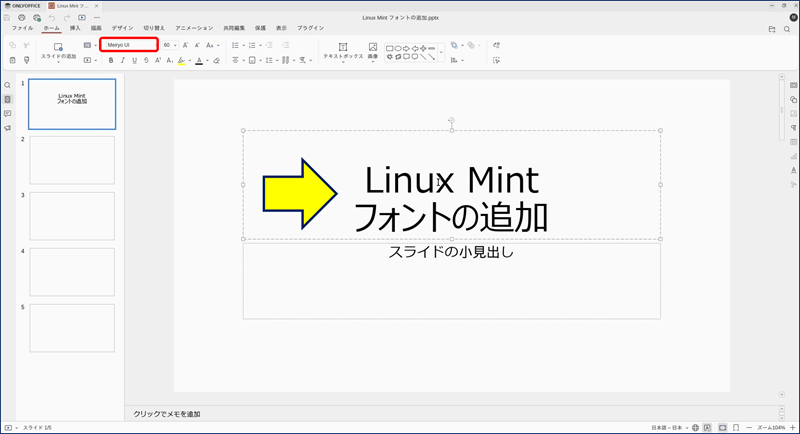
Task: Toggle fit to width in status bar
Action: click(x=736, y=427)
